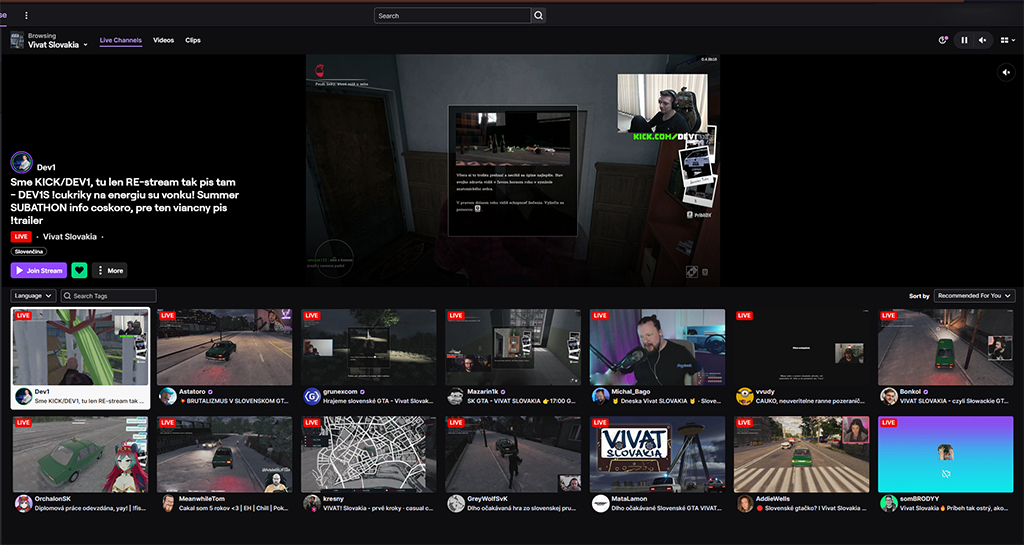
Task: Click the vvudy minion avatar
Action: tap(744, 396)
